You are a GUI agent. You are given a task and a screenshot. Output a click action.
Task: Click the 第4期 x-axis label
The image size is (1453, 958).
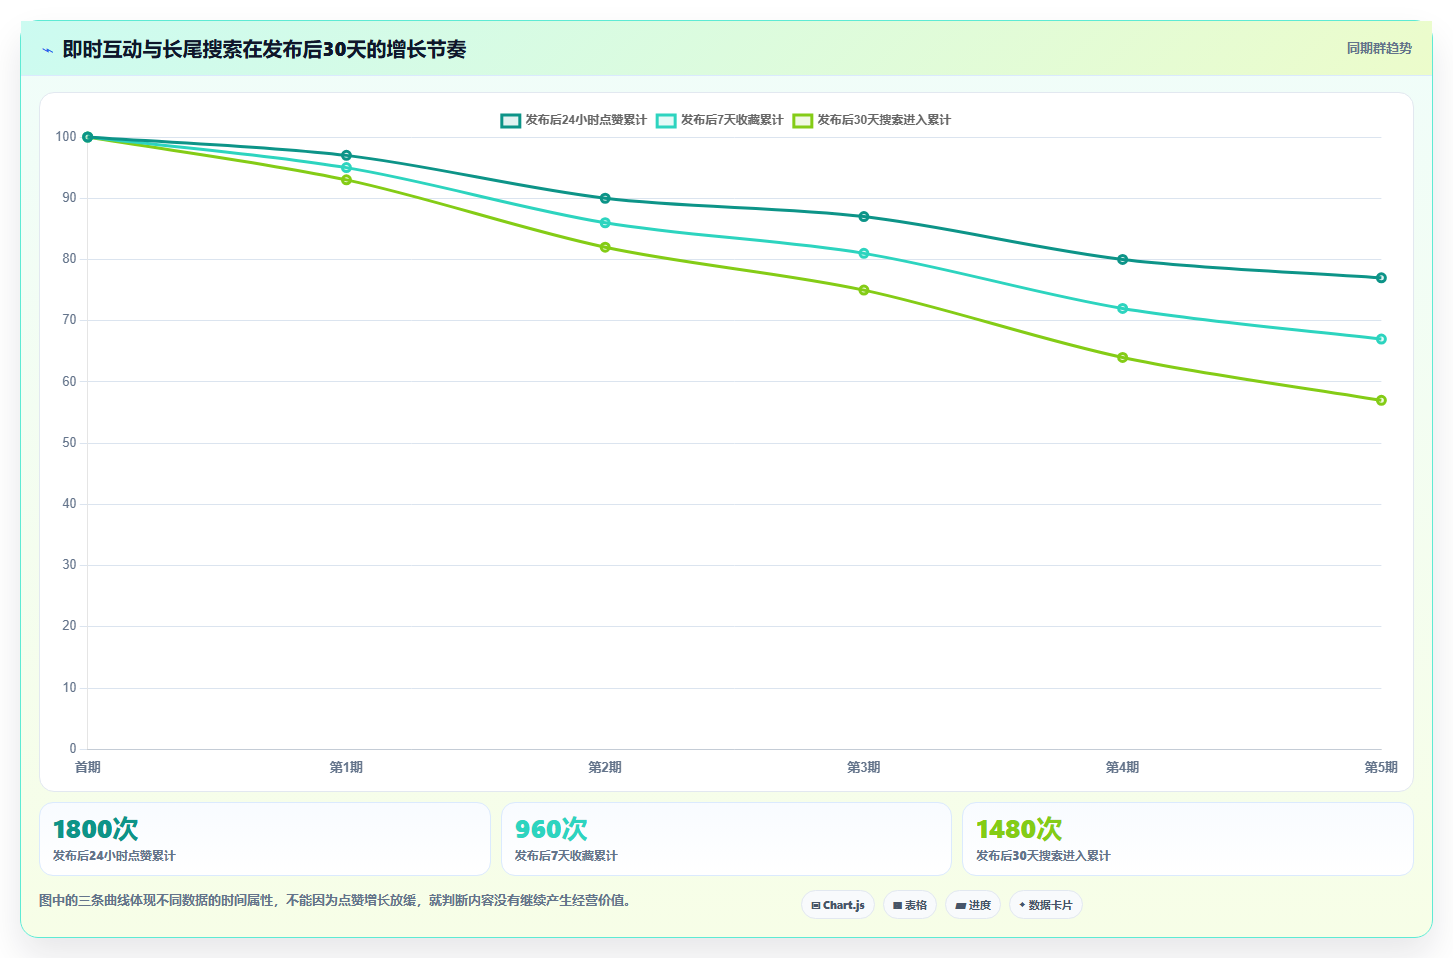coord(1122,767)
